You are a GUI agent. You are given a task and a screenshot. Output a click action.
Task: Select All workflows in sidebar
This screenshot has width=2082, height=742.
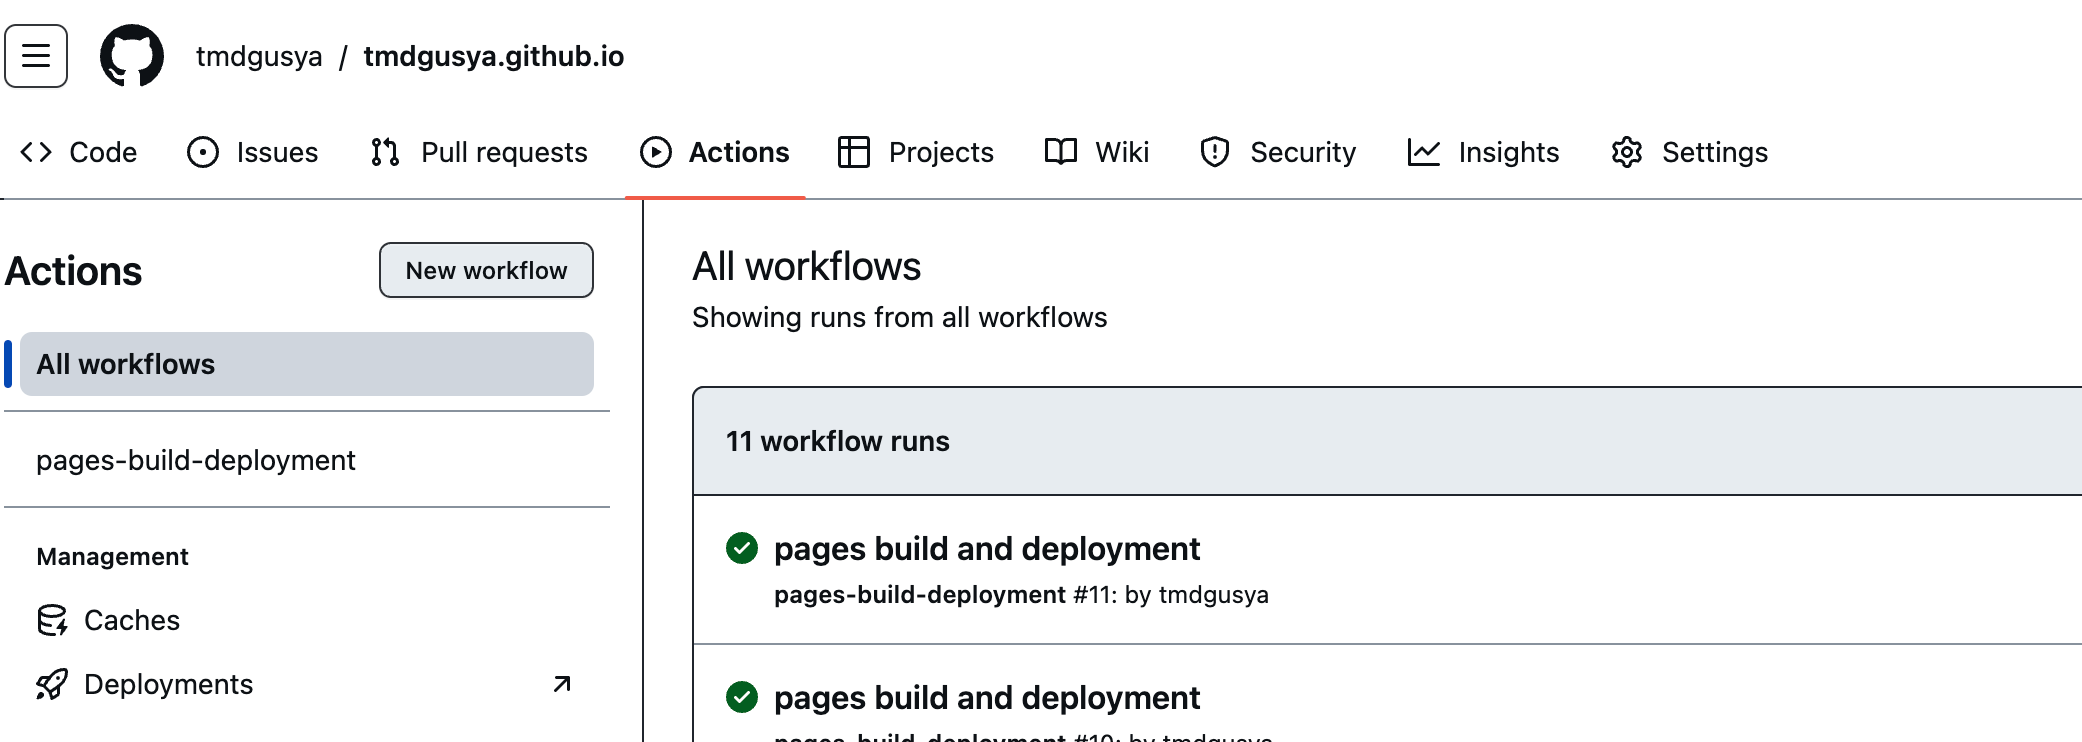pos(307,364)
